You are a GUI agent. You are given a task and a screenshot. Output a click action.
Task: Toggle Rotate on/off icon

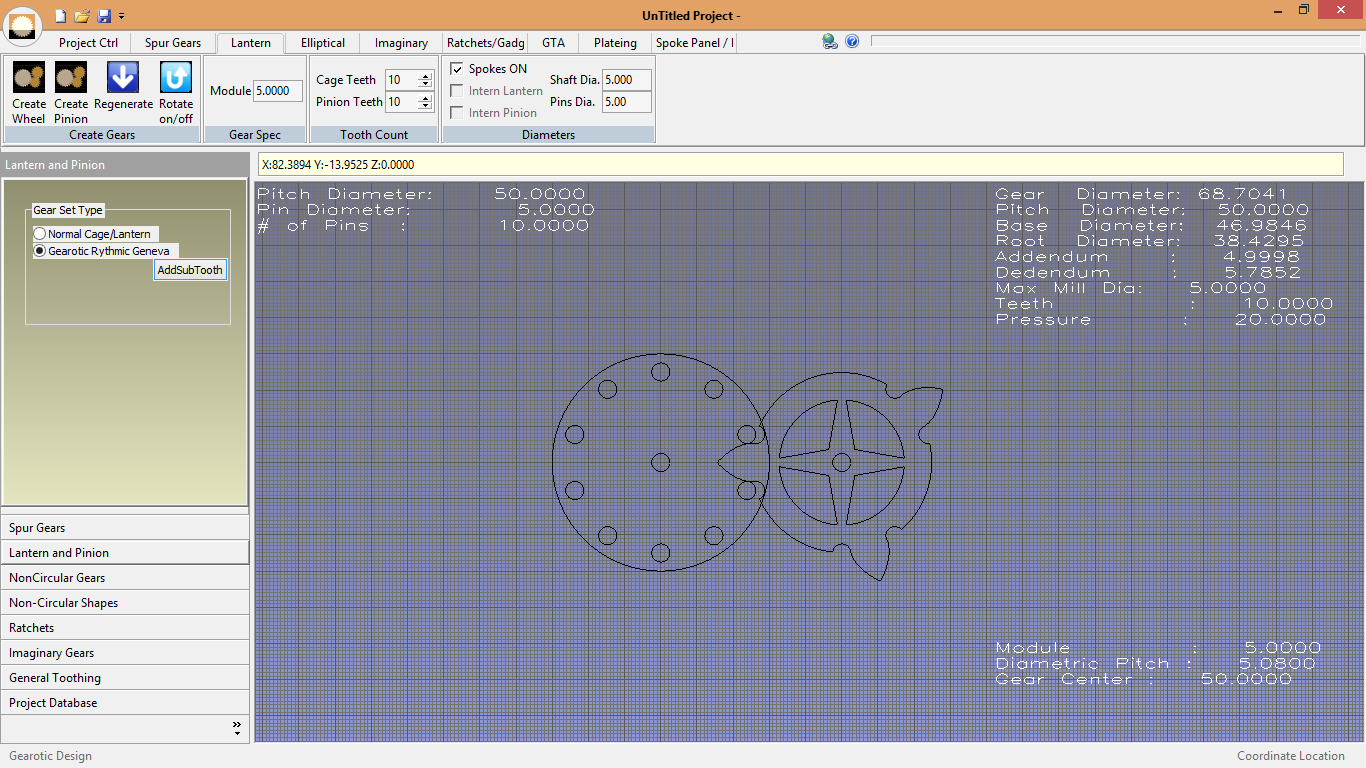176,78
